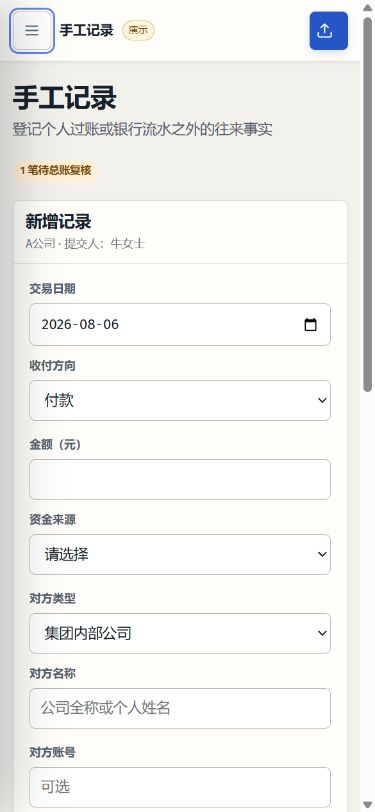The image size is (375, 812).
Task: Open the hamburger navigation menu
Action: (x=32, y=31)
